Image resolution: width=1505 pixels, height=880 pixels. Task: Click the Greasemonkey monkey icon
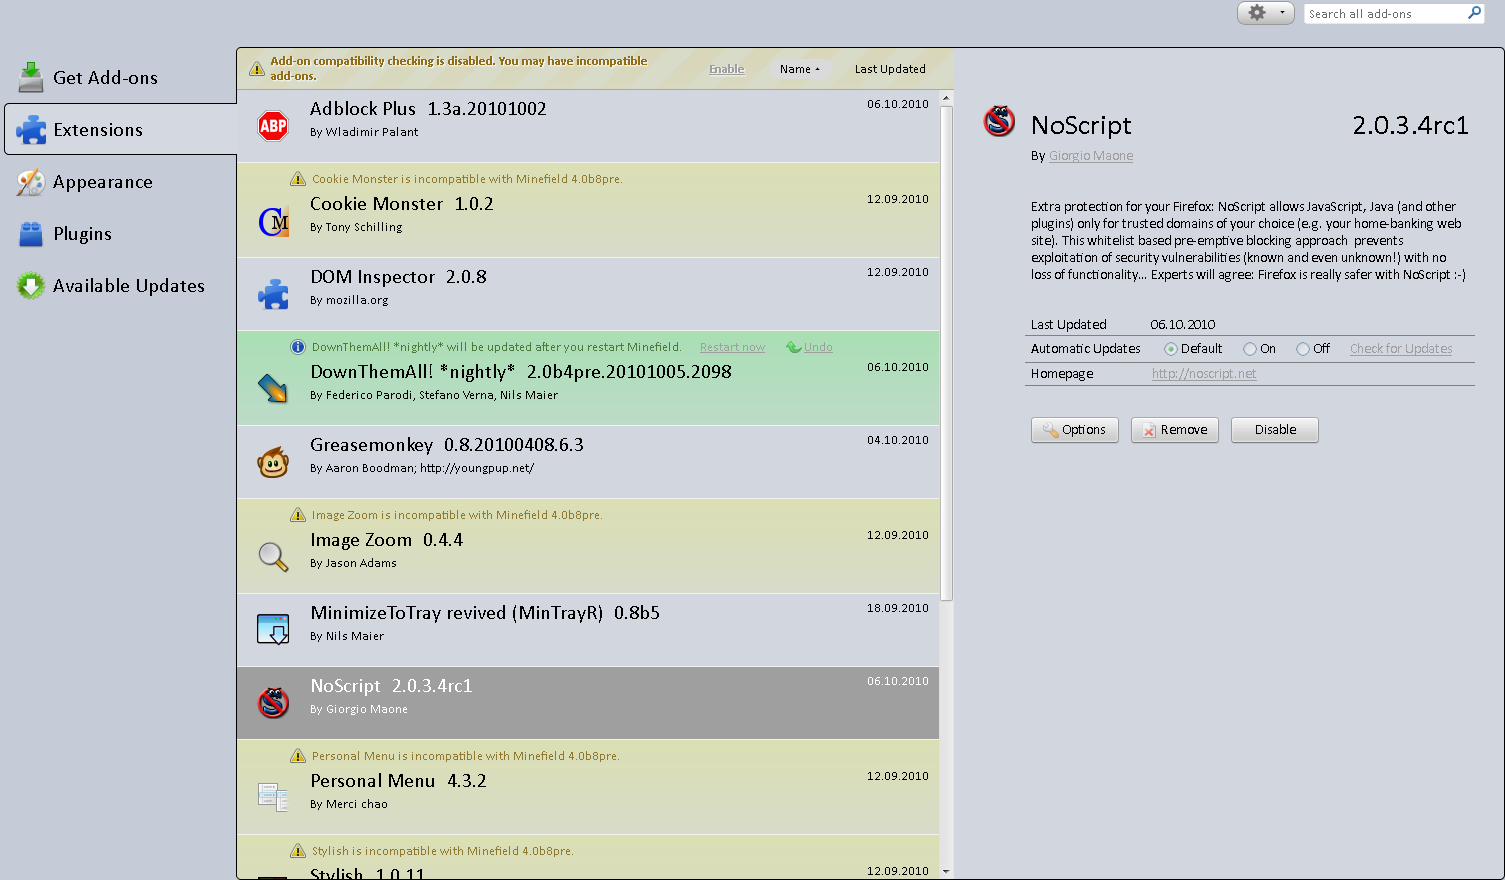273,462
